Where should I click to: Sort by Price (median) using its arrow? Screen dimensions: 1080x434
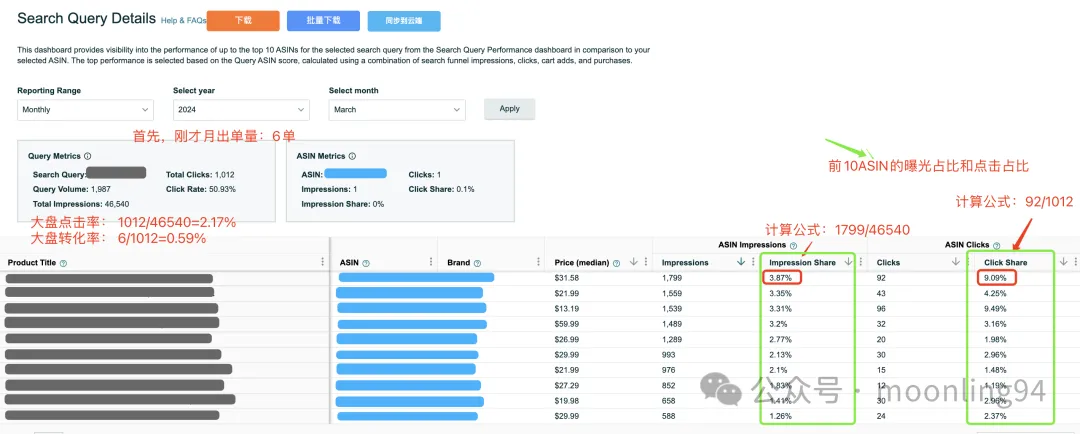633,262
